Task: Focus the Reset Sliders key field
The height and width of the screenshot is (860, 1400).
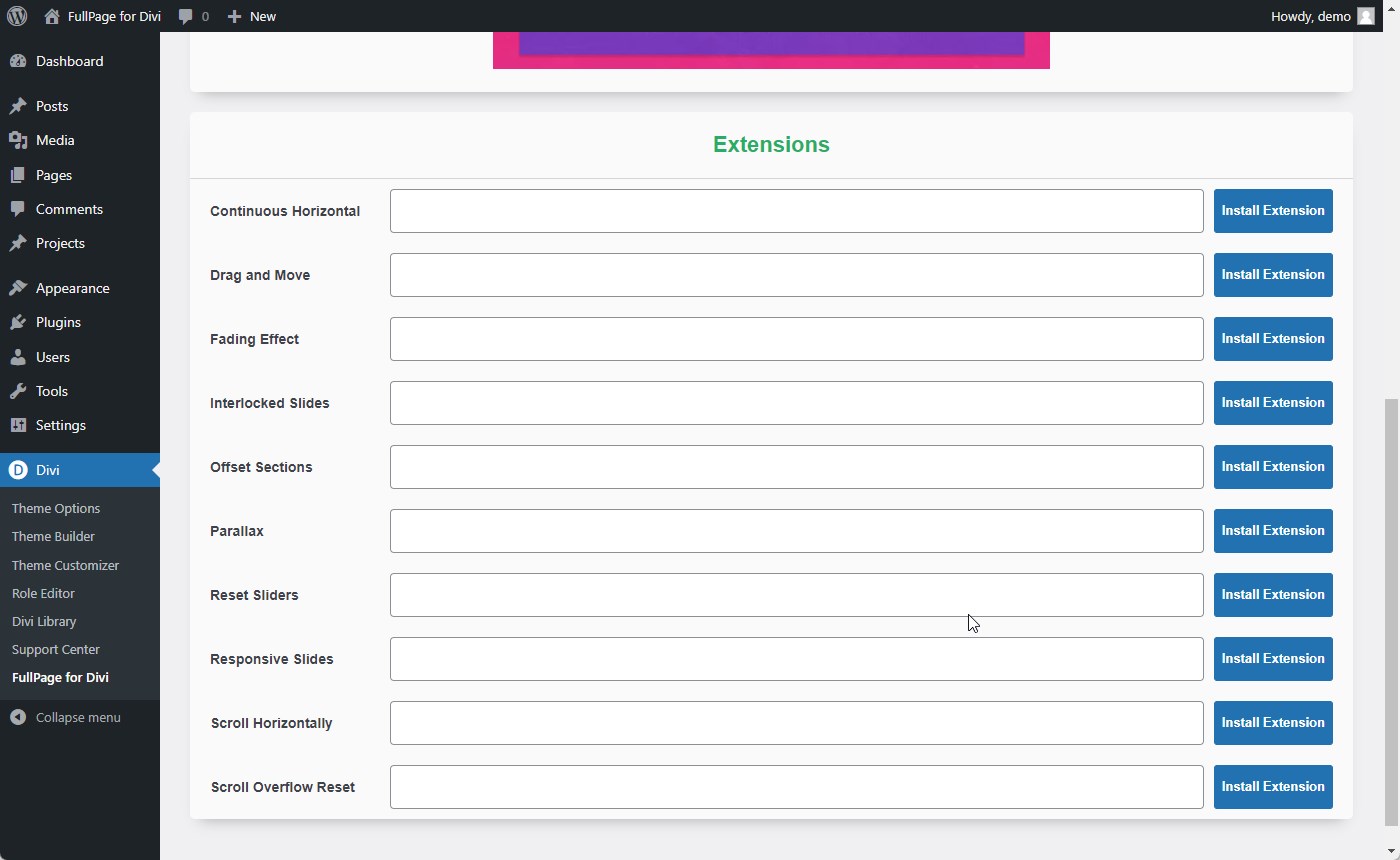Action: click(797, 595)
